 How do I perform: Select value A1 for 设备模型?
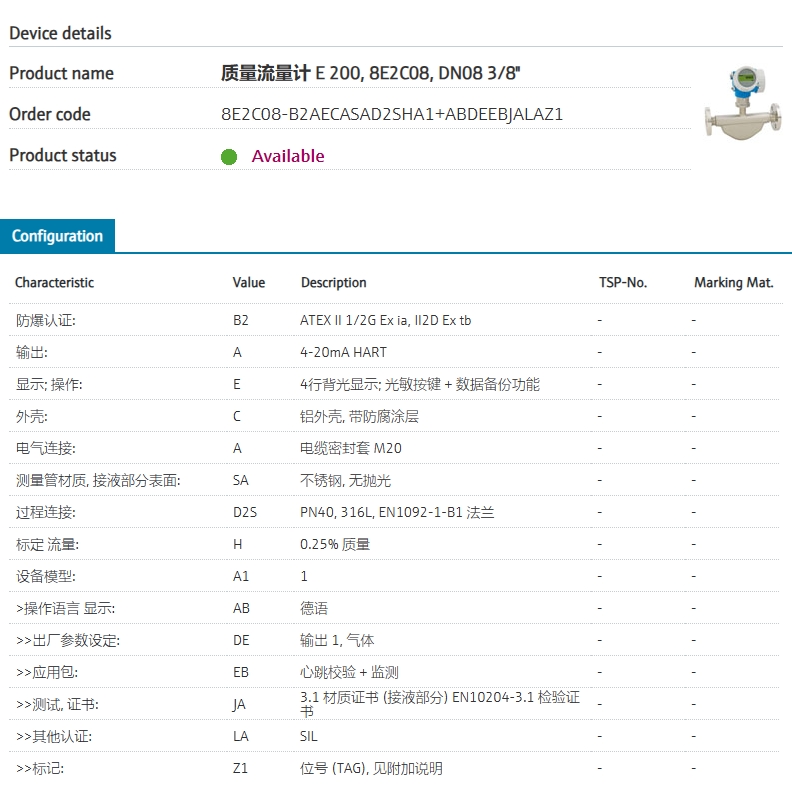coord(241,576)
